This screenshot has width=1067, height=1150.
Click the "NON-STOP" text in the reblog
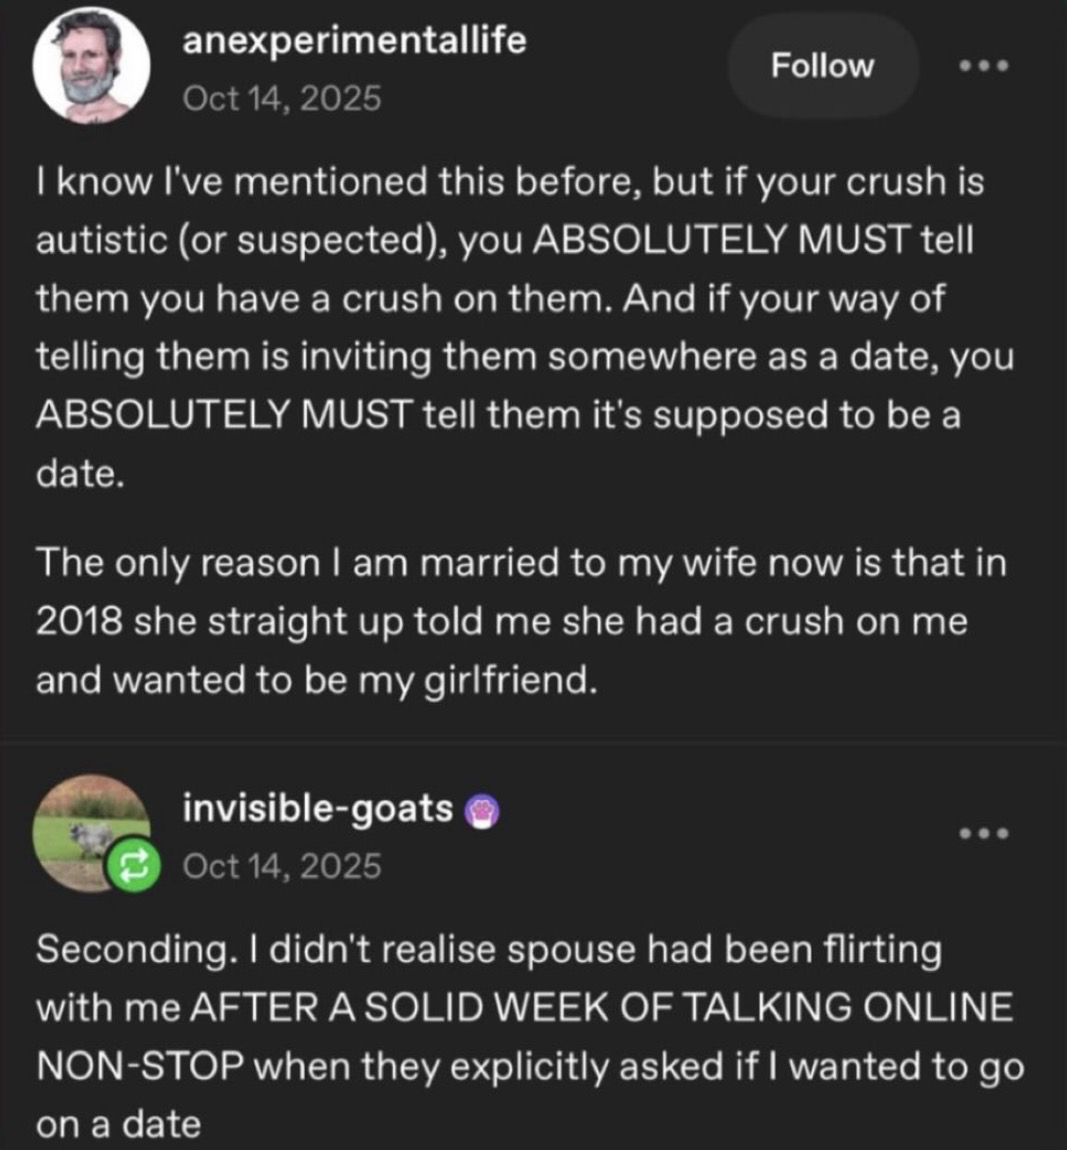pyautogui.click(x=139, y=1066)
